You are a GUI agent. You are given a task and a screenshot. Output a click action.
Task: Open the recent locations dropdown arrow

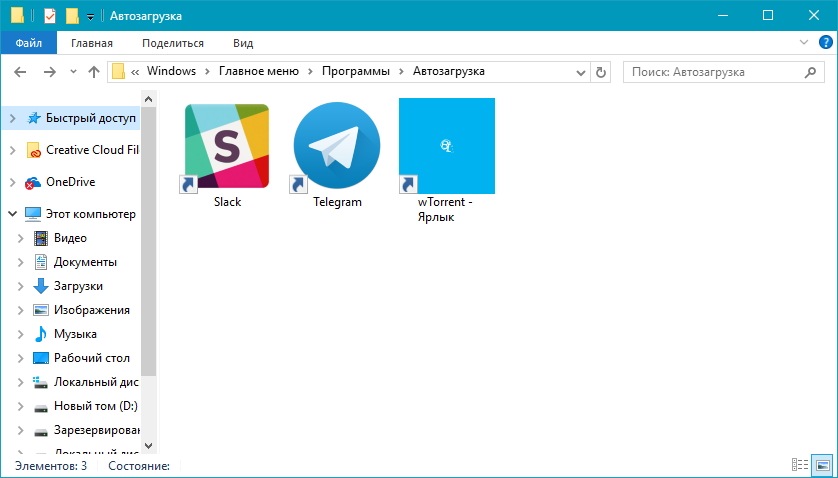(73, 72)
